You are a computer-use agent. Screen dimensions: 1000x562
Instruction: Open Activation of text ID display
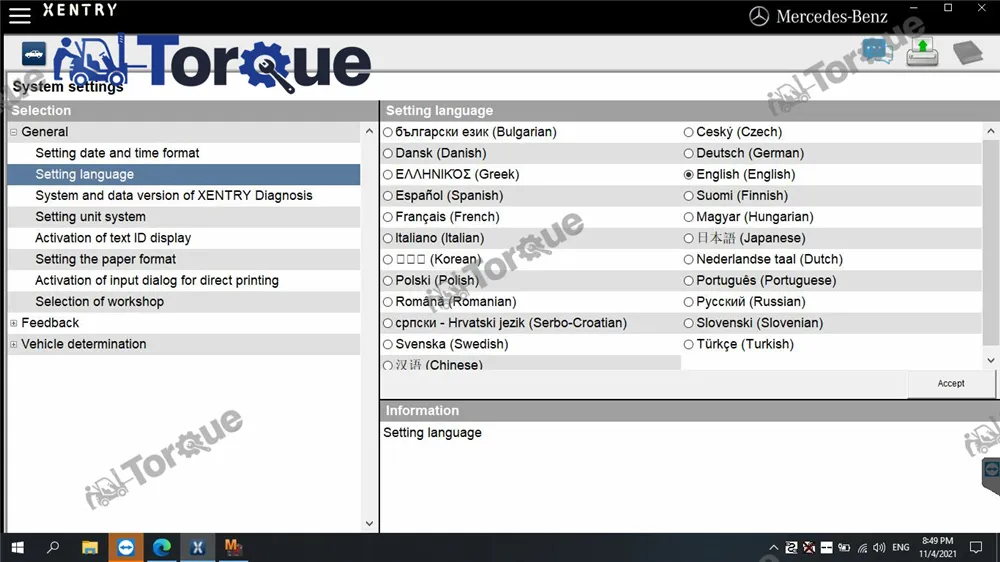(184, 238)
